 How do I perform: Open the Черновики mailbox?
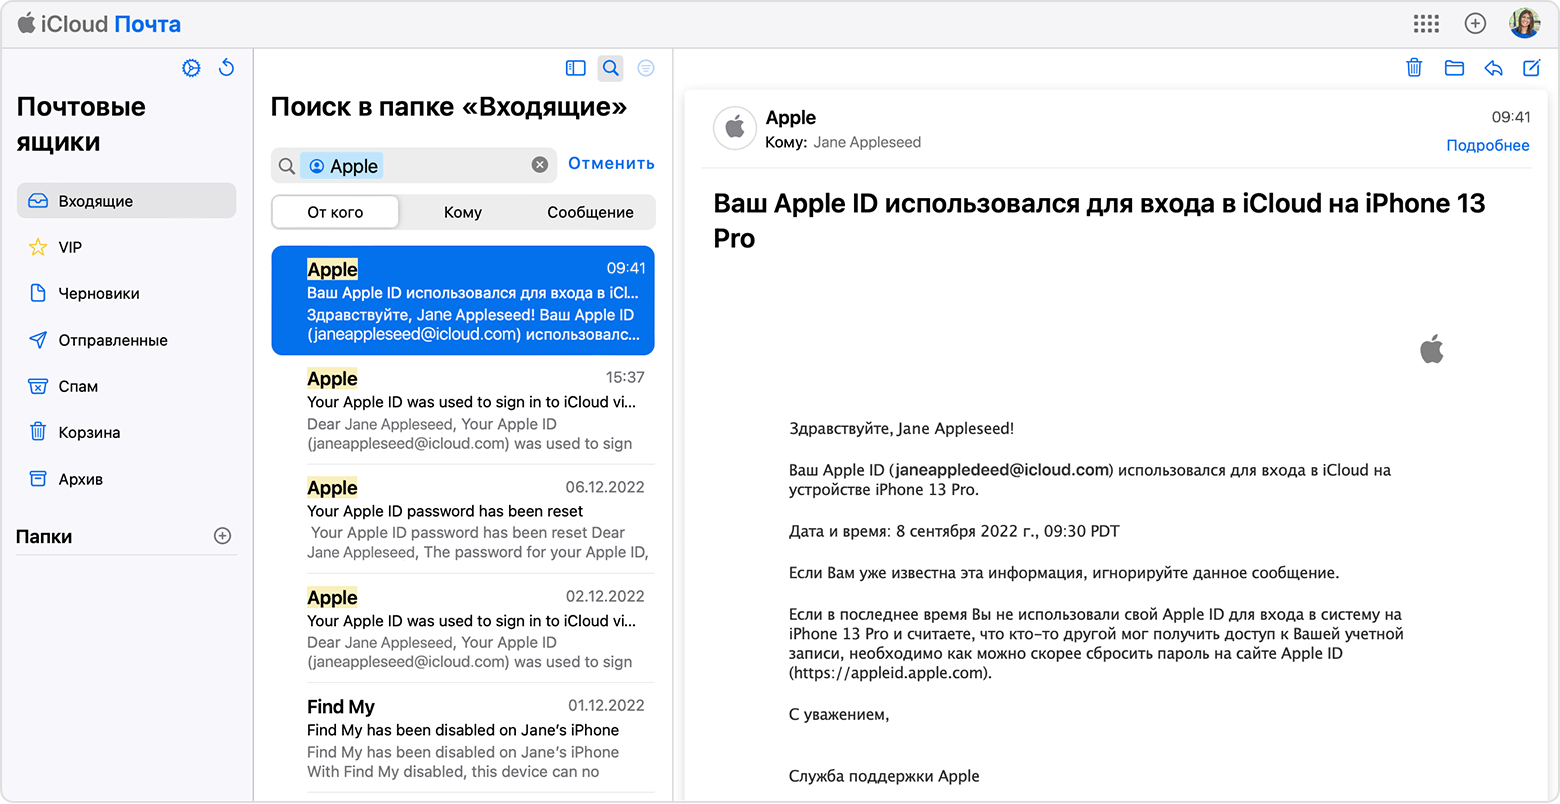pos(127,293)
